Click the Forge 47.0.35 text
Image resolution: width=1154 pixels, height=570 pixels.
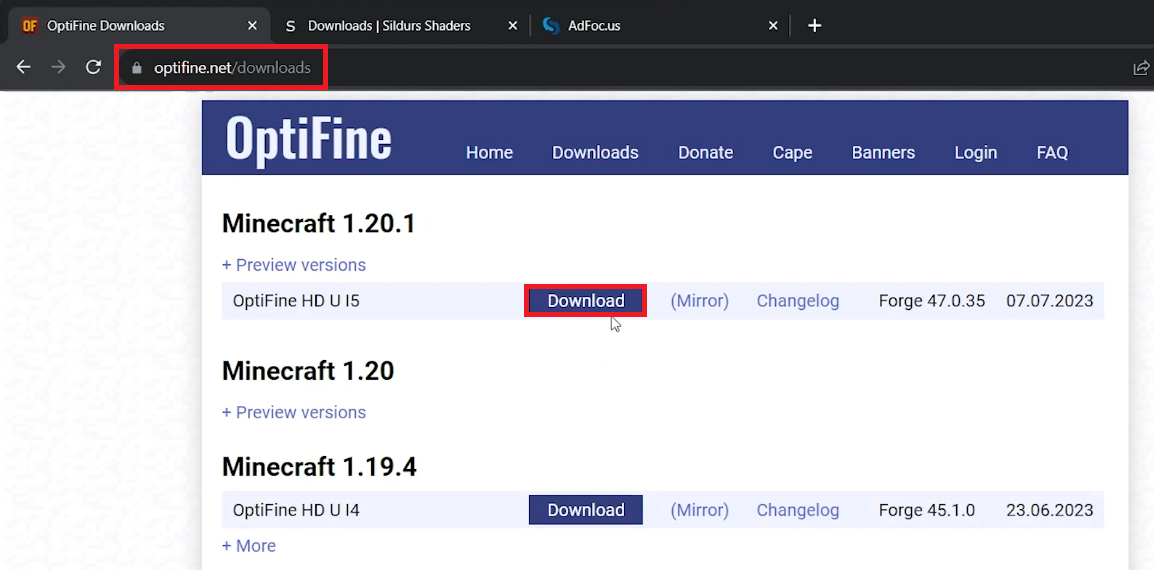(932, 300)
